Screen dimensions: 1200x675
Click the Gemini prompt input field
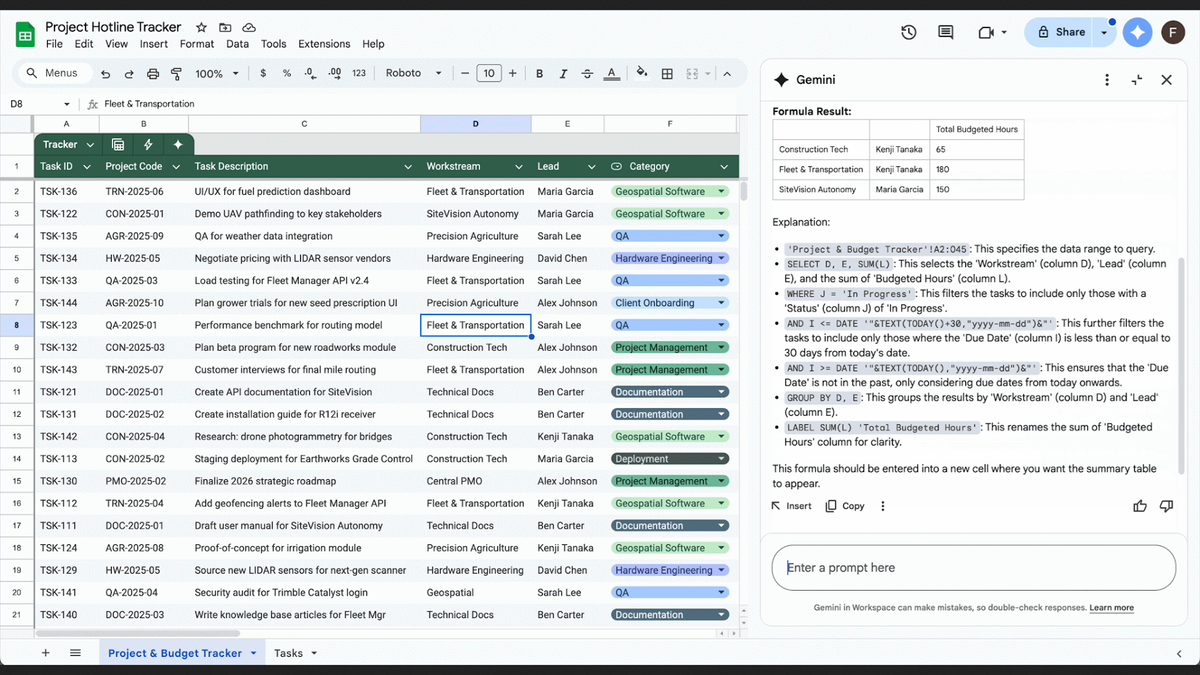pyautogui.click(x=970, y=567)
